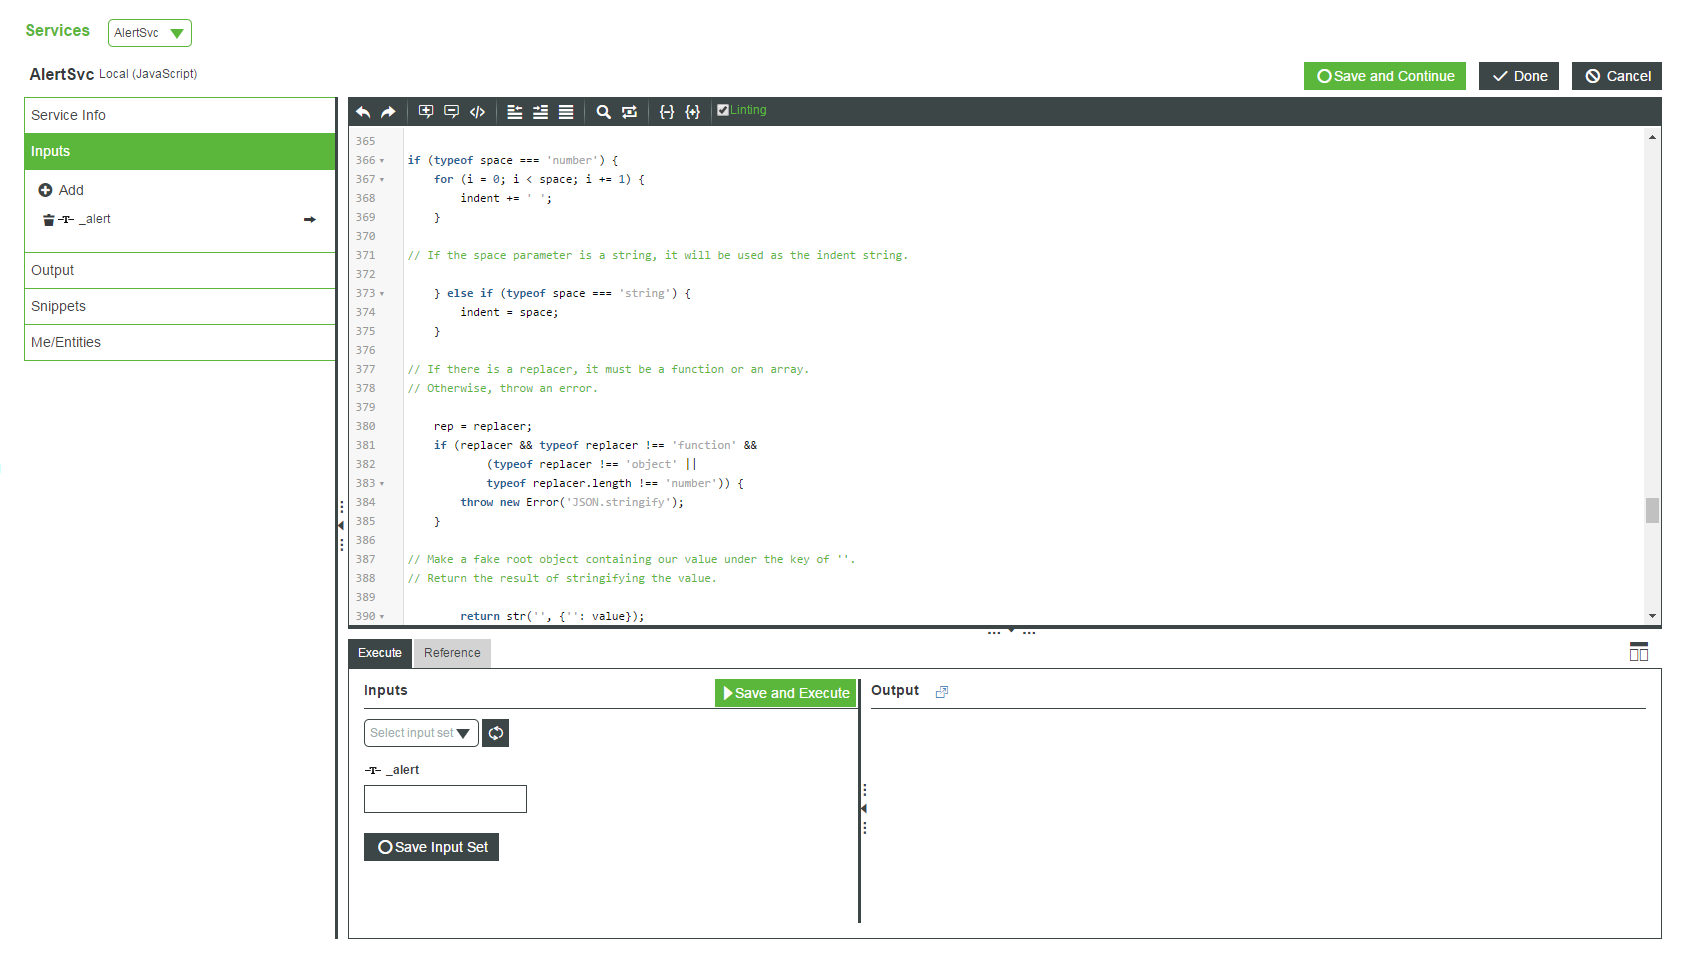Click the add comment icon
This screenshot has height=972, width=1685.
coord(426,112)
